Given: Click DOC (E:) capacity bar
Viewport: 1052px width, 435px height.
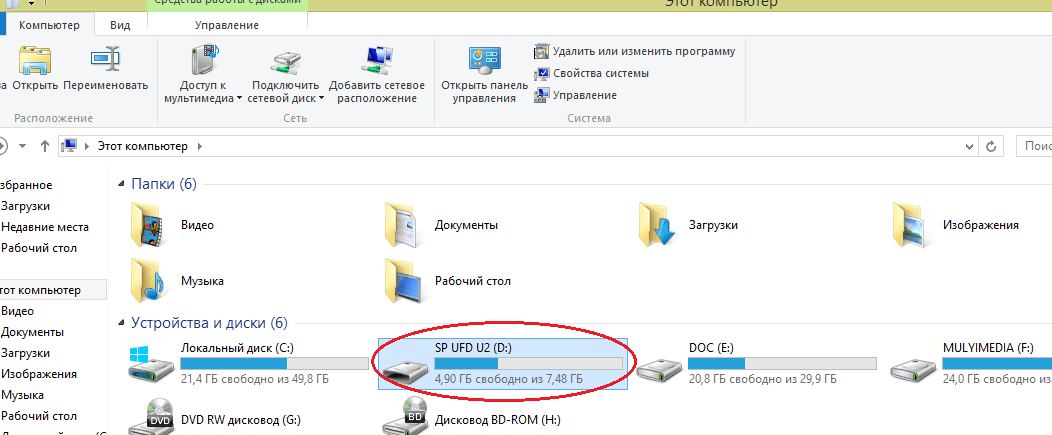Looking at the screenshot, I should (783, 363).
